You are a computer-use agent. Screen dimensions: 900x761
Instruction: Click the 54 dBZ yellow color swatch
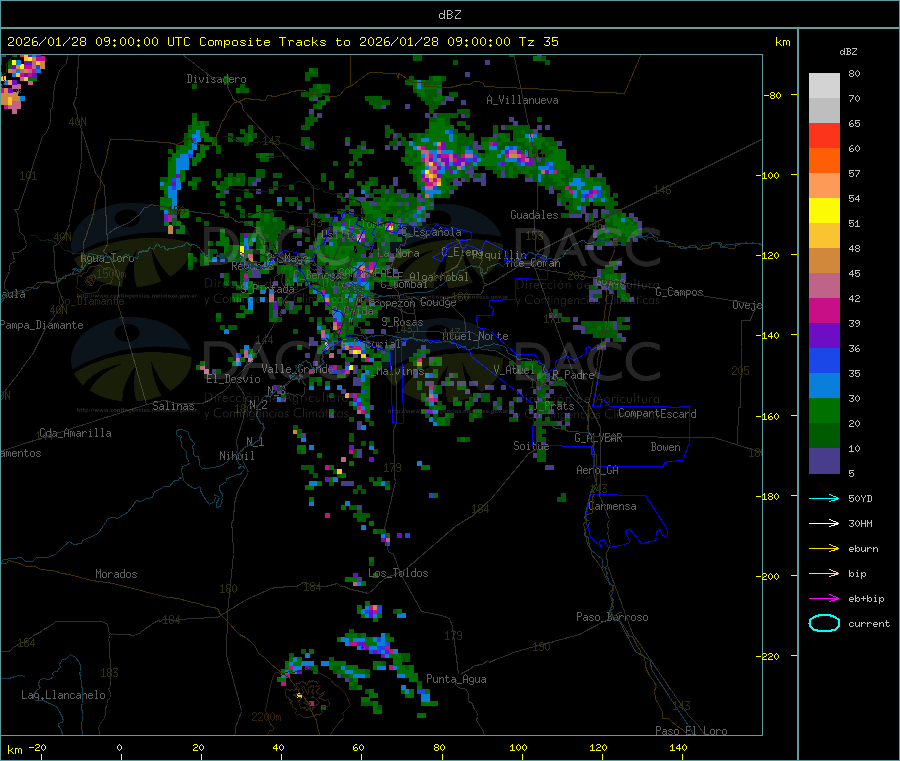[x=824, y=211]
